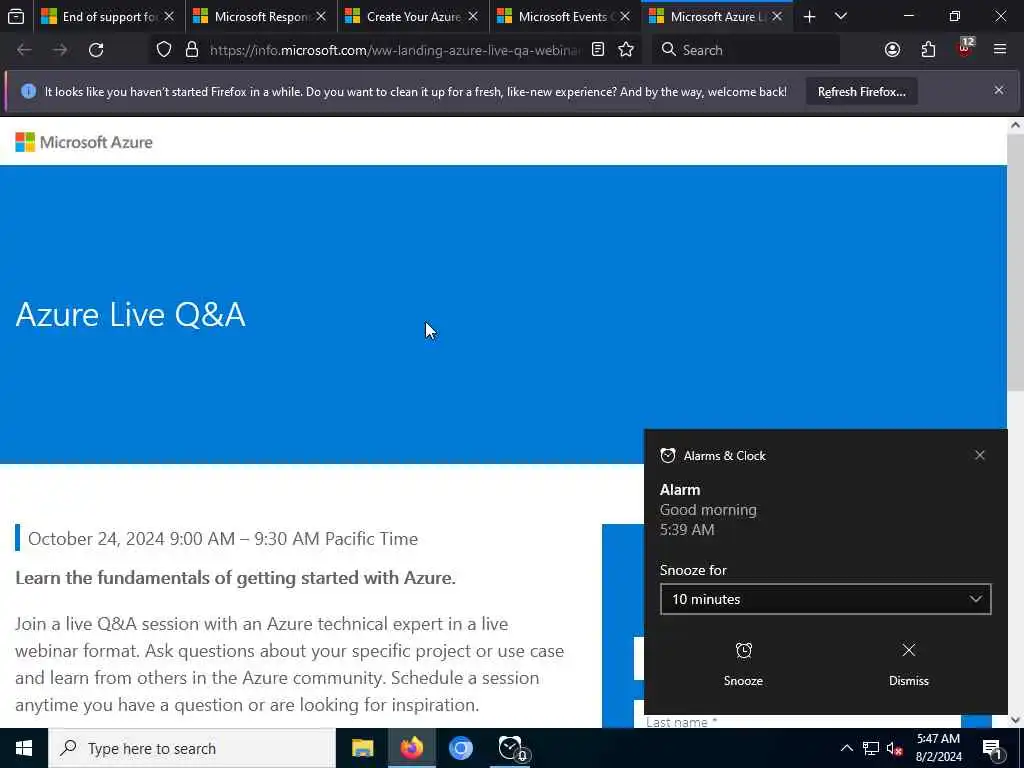Show site info via the padlock icon
Image resolution: width=1024 pixels, height=768 pixels.
[x=191, y=50]
